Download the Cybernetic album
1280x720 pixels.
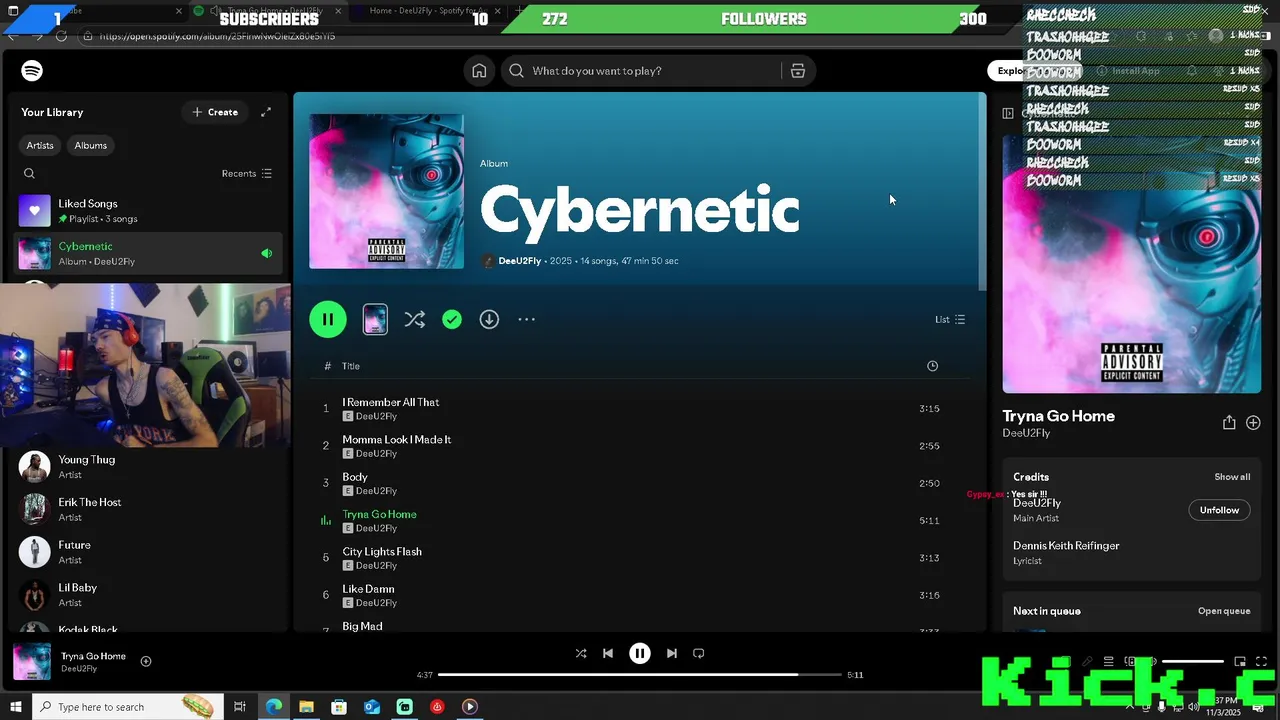coord(489,319)
